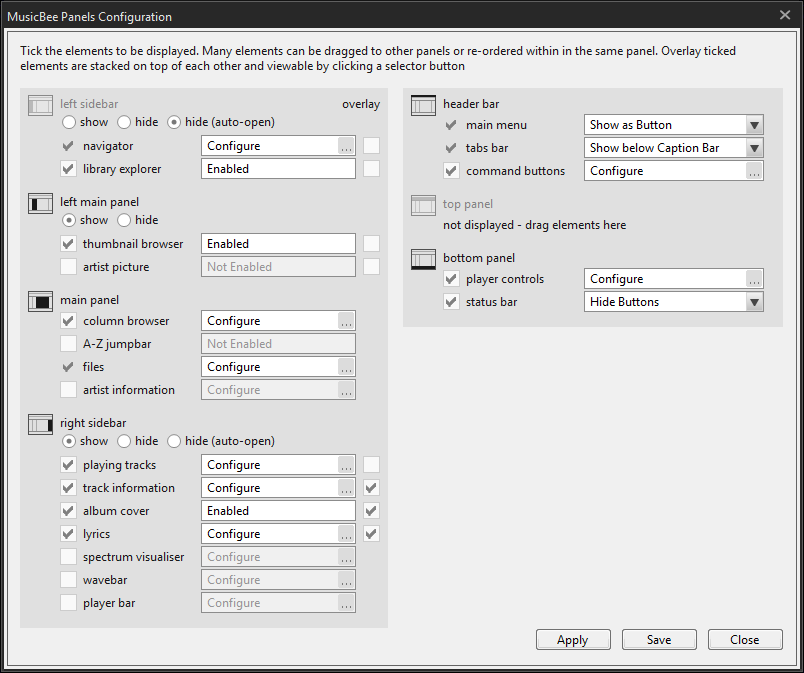Open playing tracks configure ellipsis button
The image size is (804, 673).
pyautogui.click(x=347, y=465)
